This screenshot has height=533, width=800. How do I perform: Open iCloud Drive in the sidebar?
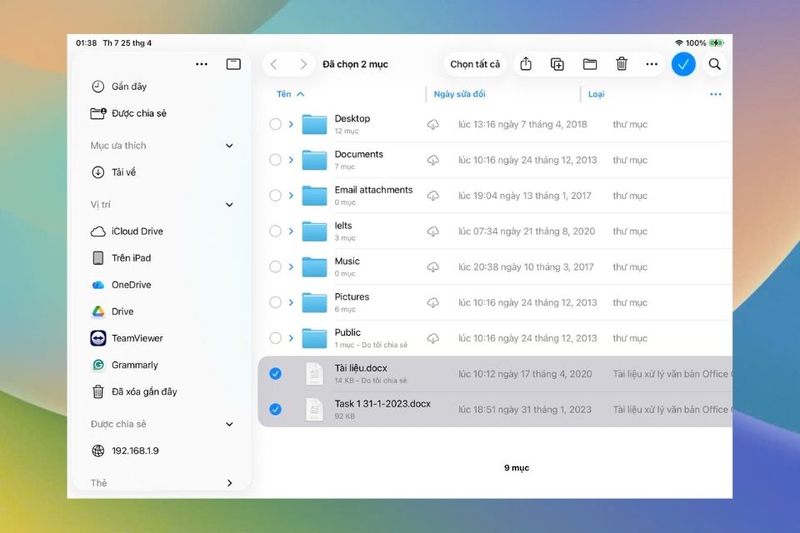(x=127, y=232)
